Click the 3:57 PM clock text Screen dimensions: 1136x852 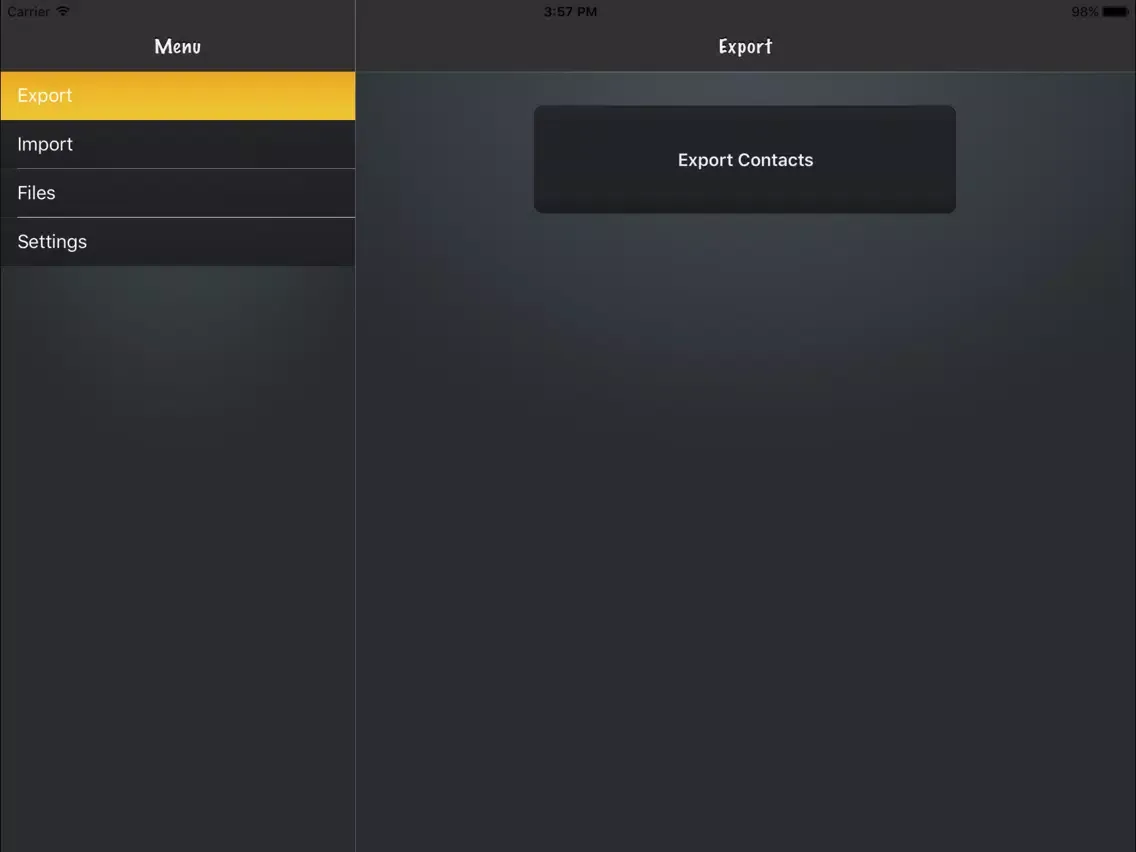coord(570,12)
